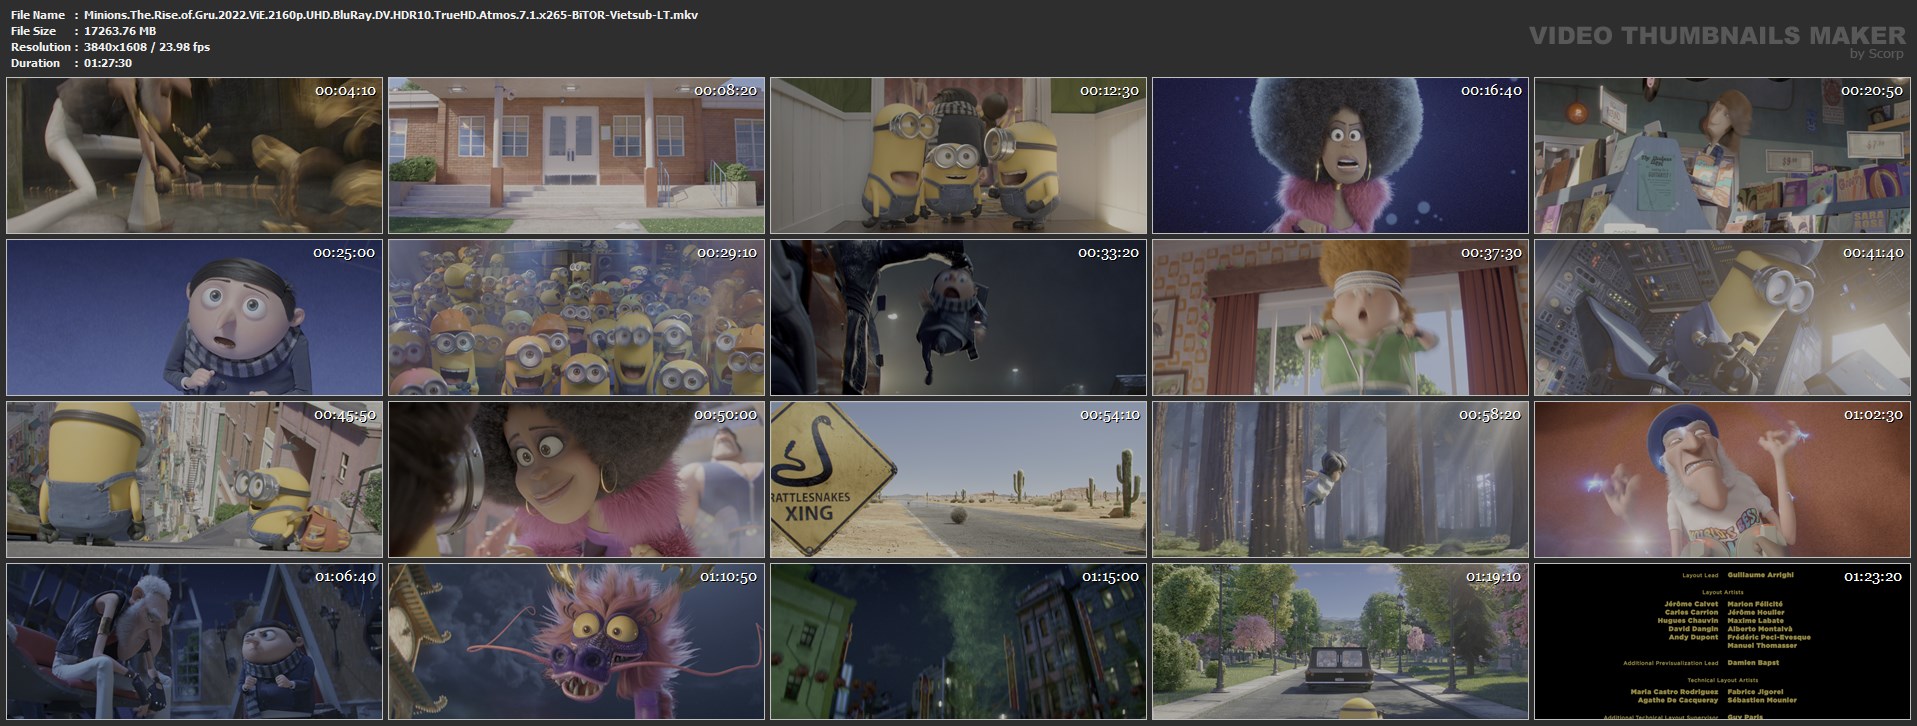Select the thumbnail at 01:06:40
Screen dimensions: 1917x726
tap(194, 642)
